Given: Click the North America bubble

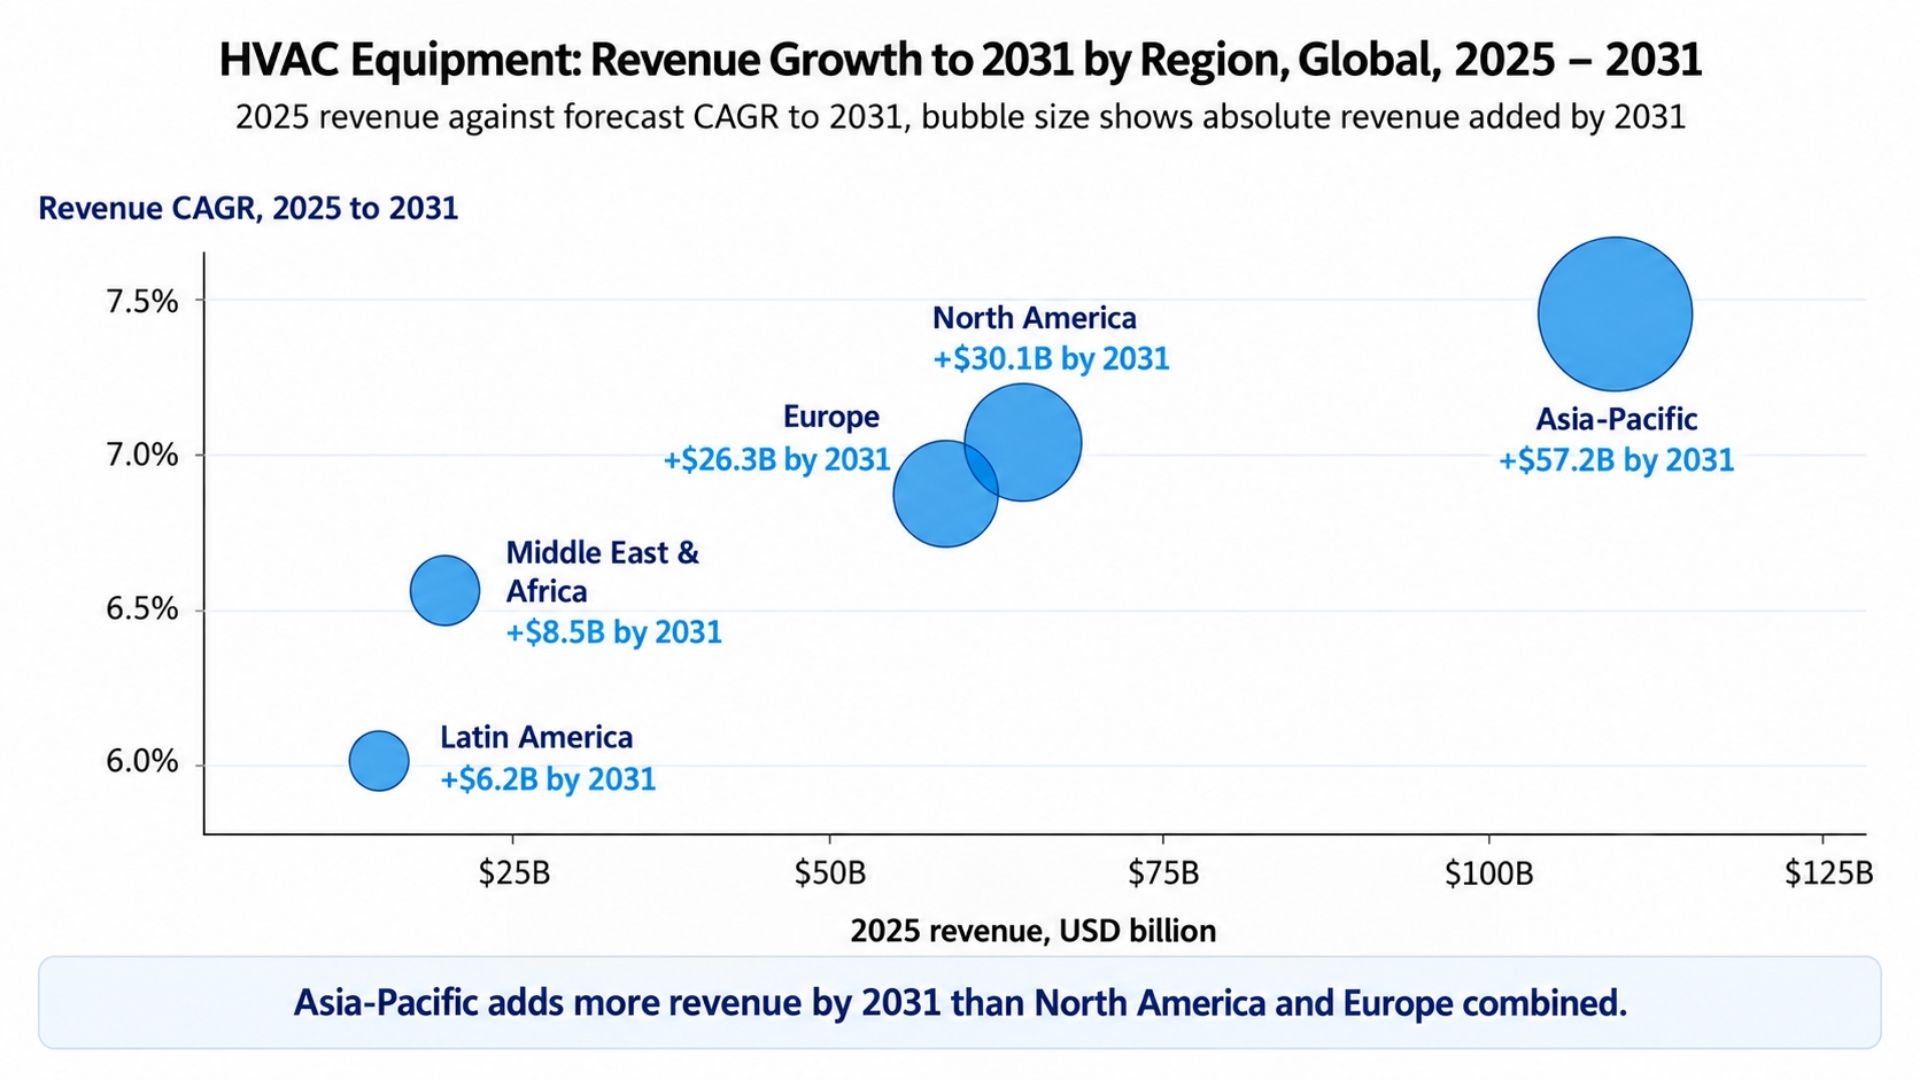Looking at the screenshot, I should [x=1023, y=442].
